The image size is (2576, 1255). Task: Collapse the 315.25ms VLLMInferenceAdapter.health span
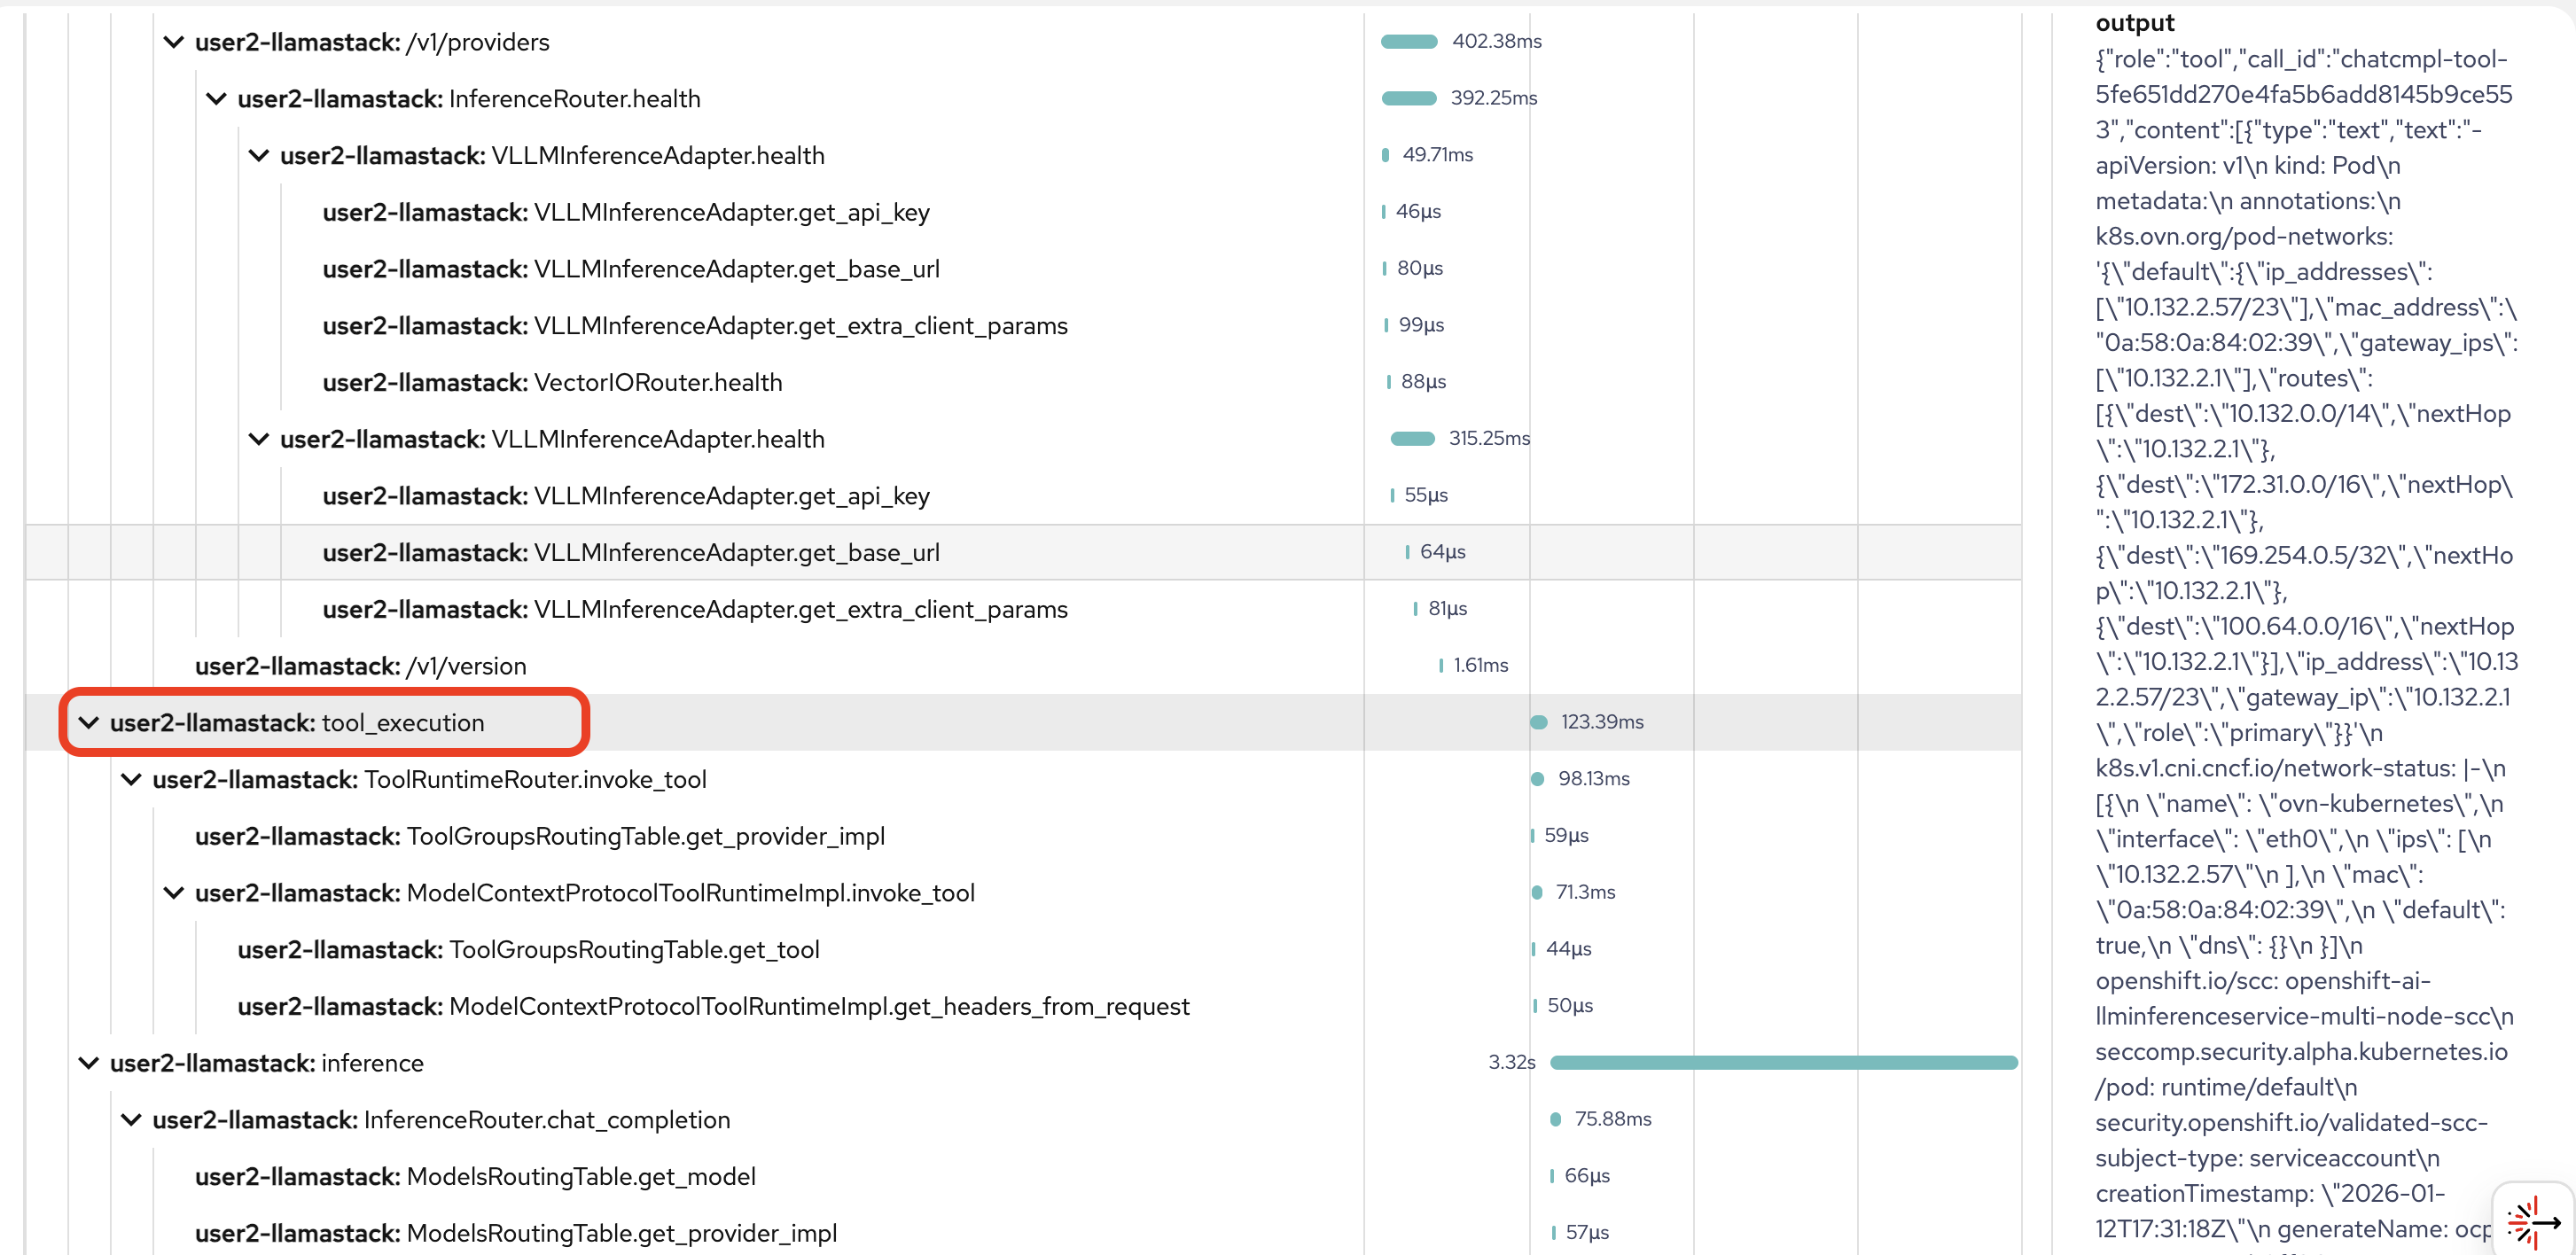pos(259,439)
